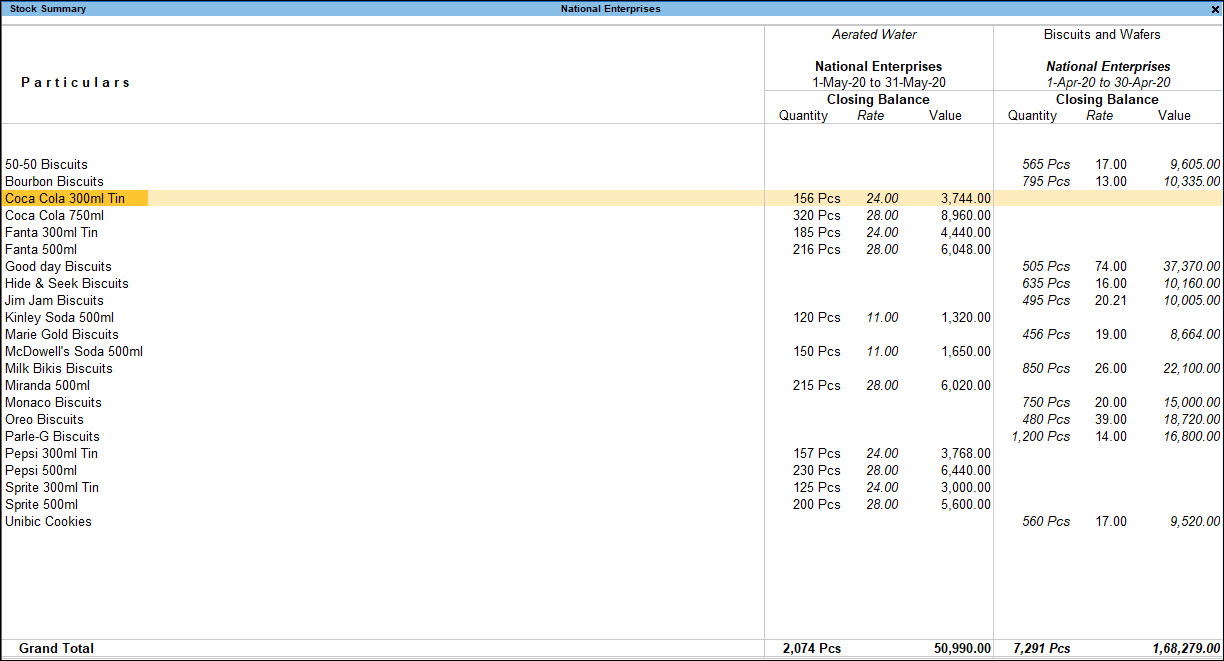Image resolution: width=1224 pixels, height=661 pixels.
Task: Select Miranda 500ml item
Action: (x=47, y=385)
